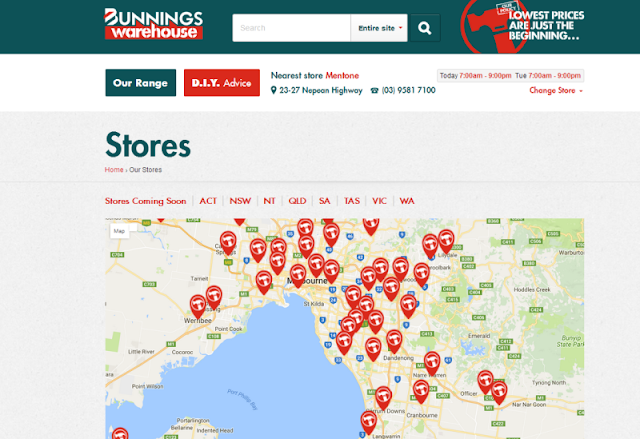Filter stores by TAS
Viewport: 640px width, 439px height.
click(x=351, y=201)
